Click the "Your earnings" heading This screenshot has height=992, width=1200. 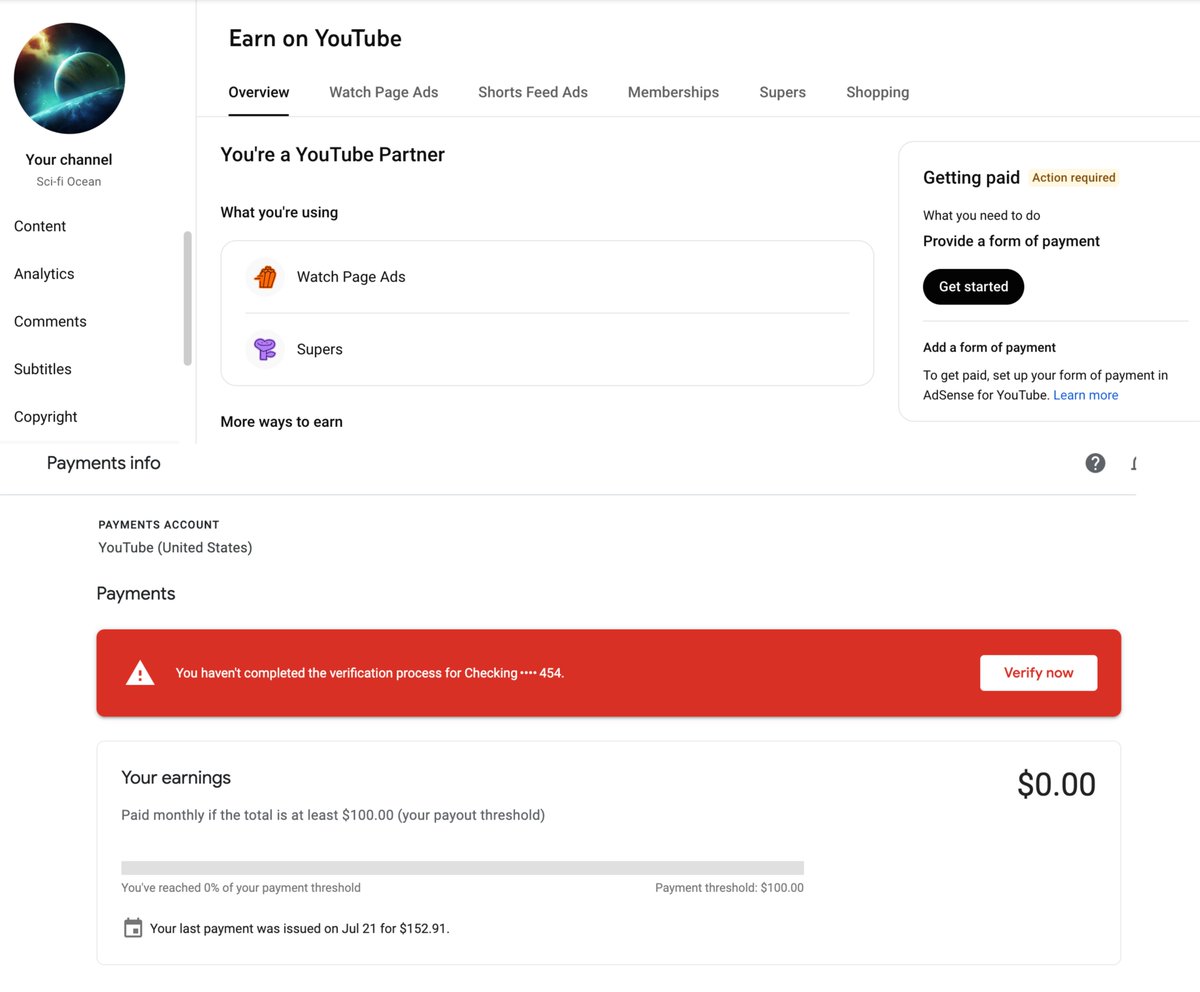(x=176, y=778)
